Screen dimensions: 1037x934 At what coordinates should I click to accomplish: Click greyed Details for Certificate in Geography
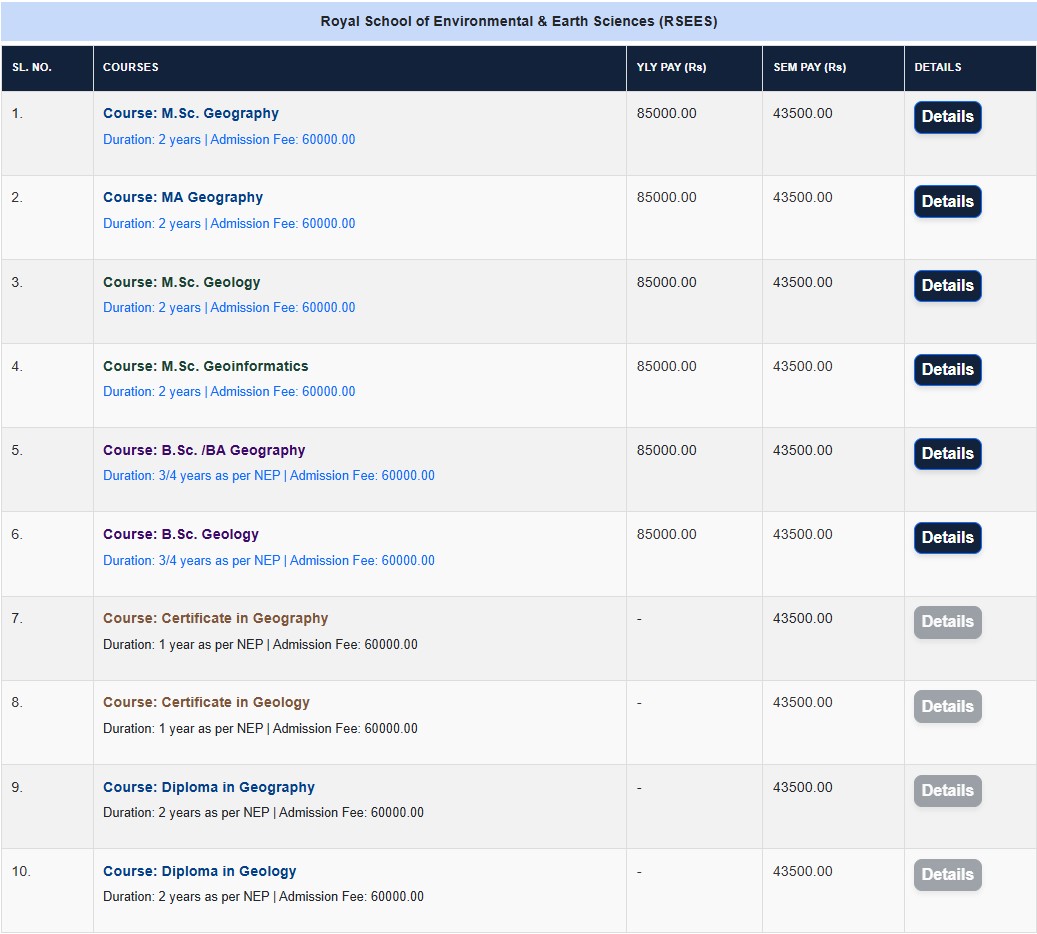point(947,622)
